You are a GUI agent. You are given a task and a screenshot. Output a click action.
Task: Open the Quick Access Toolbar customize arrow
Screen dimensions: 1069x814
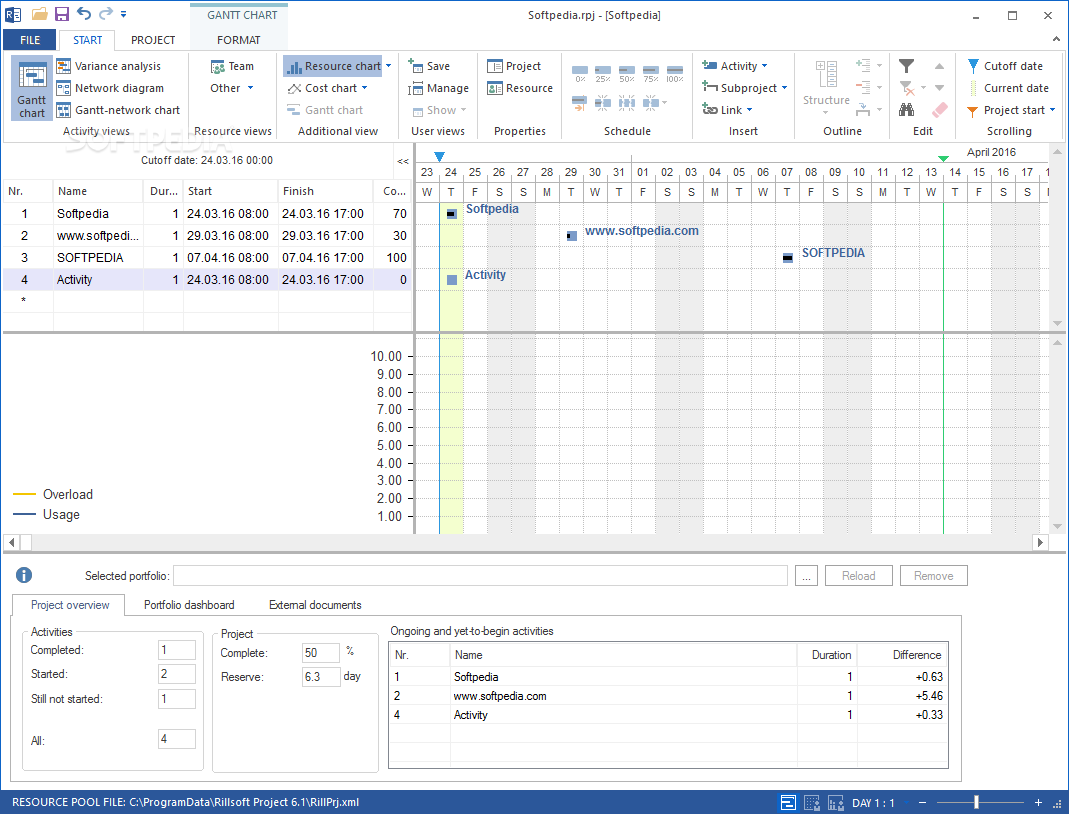click(123, 14)
